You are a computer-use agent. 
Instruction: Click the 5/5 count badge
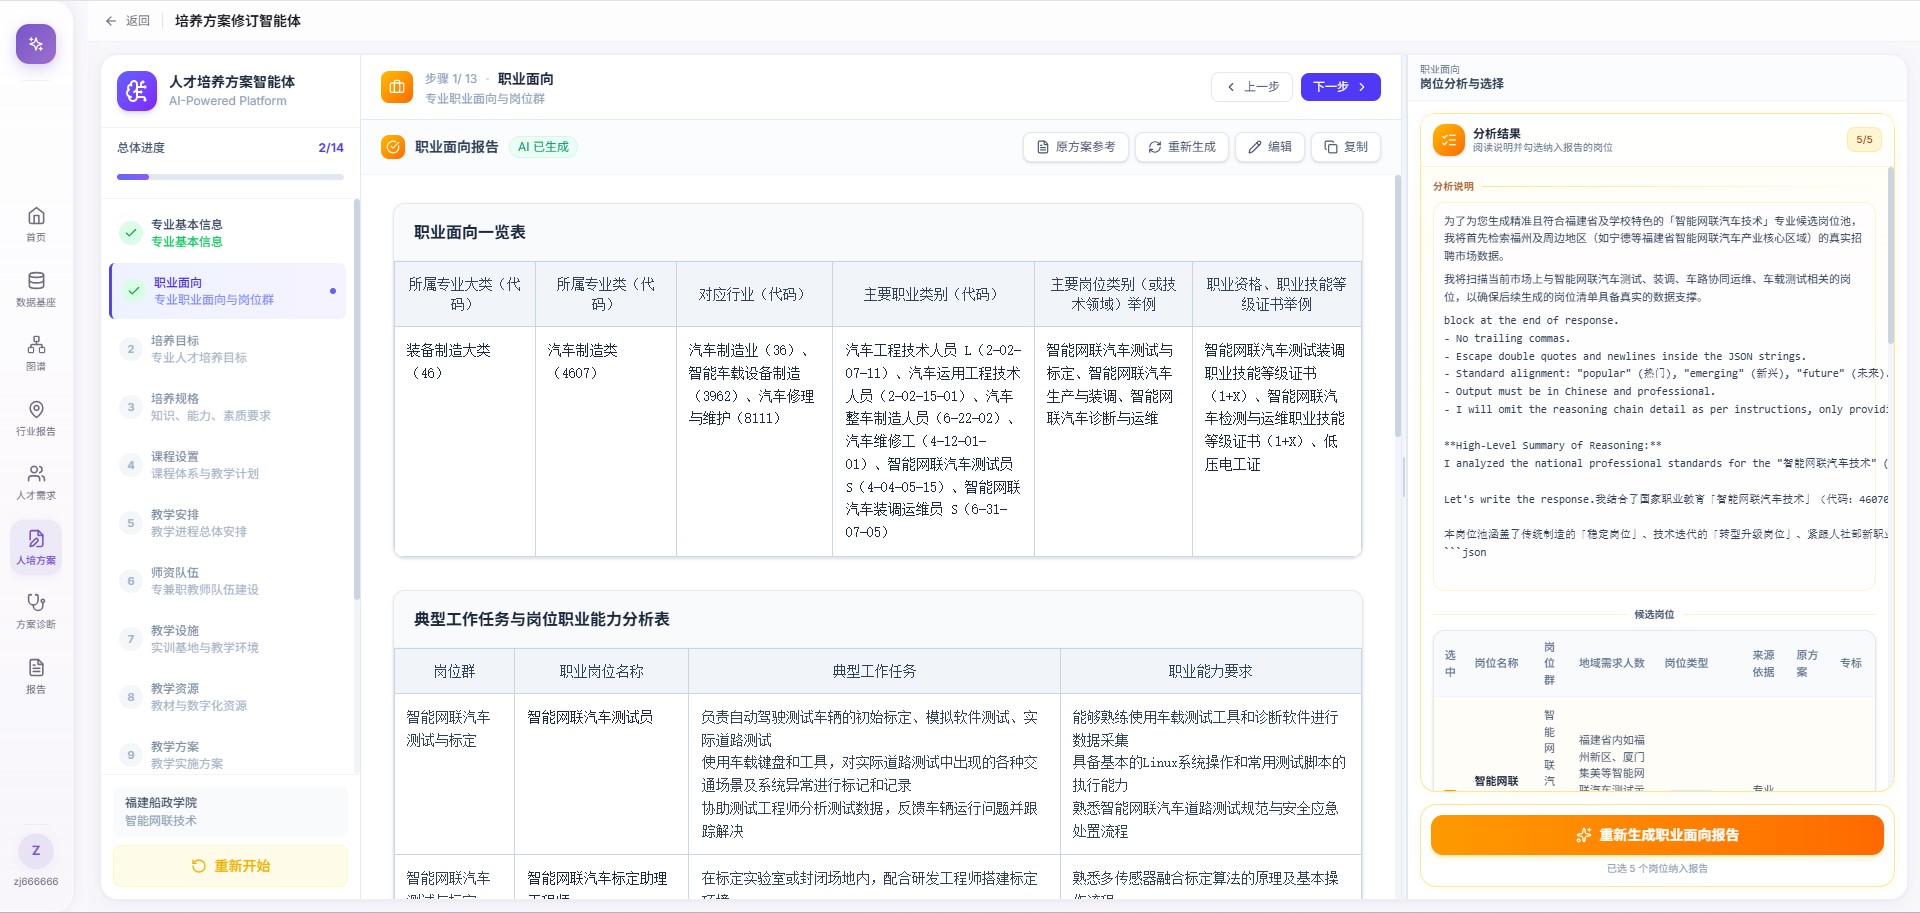pyautogui.click(x=1864, y=140)
